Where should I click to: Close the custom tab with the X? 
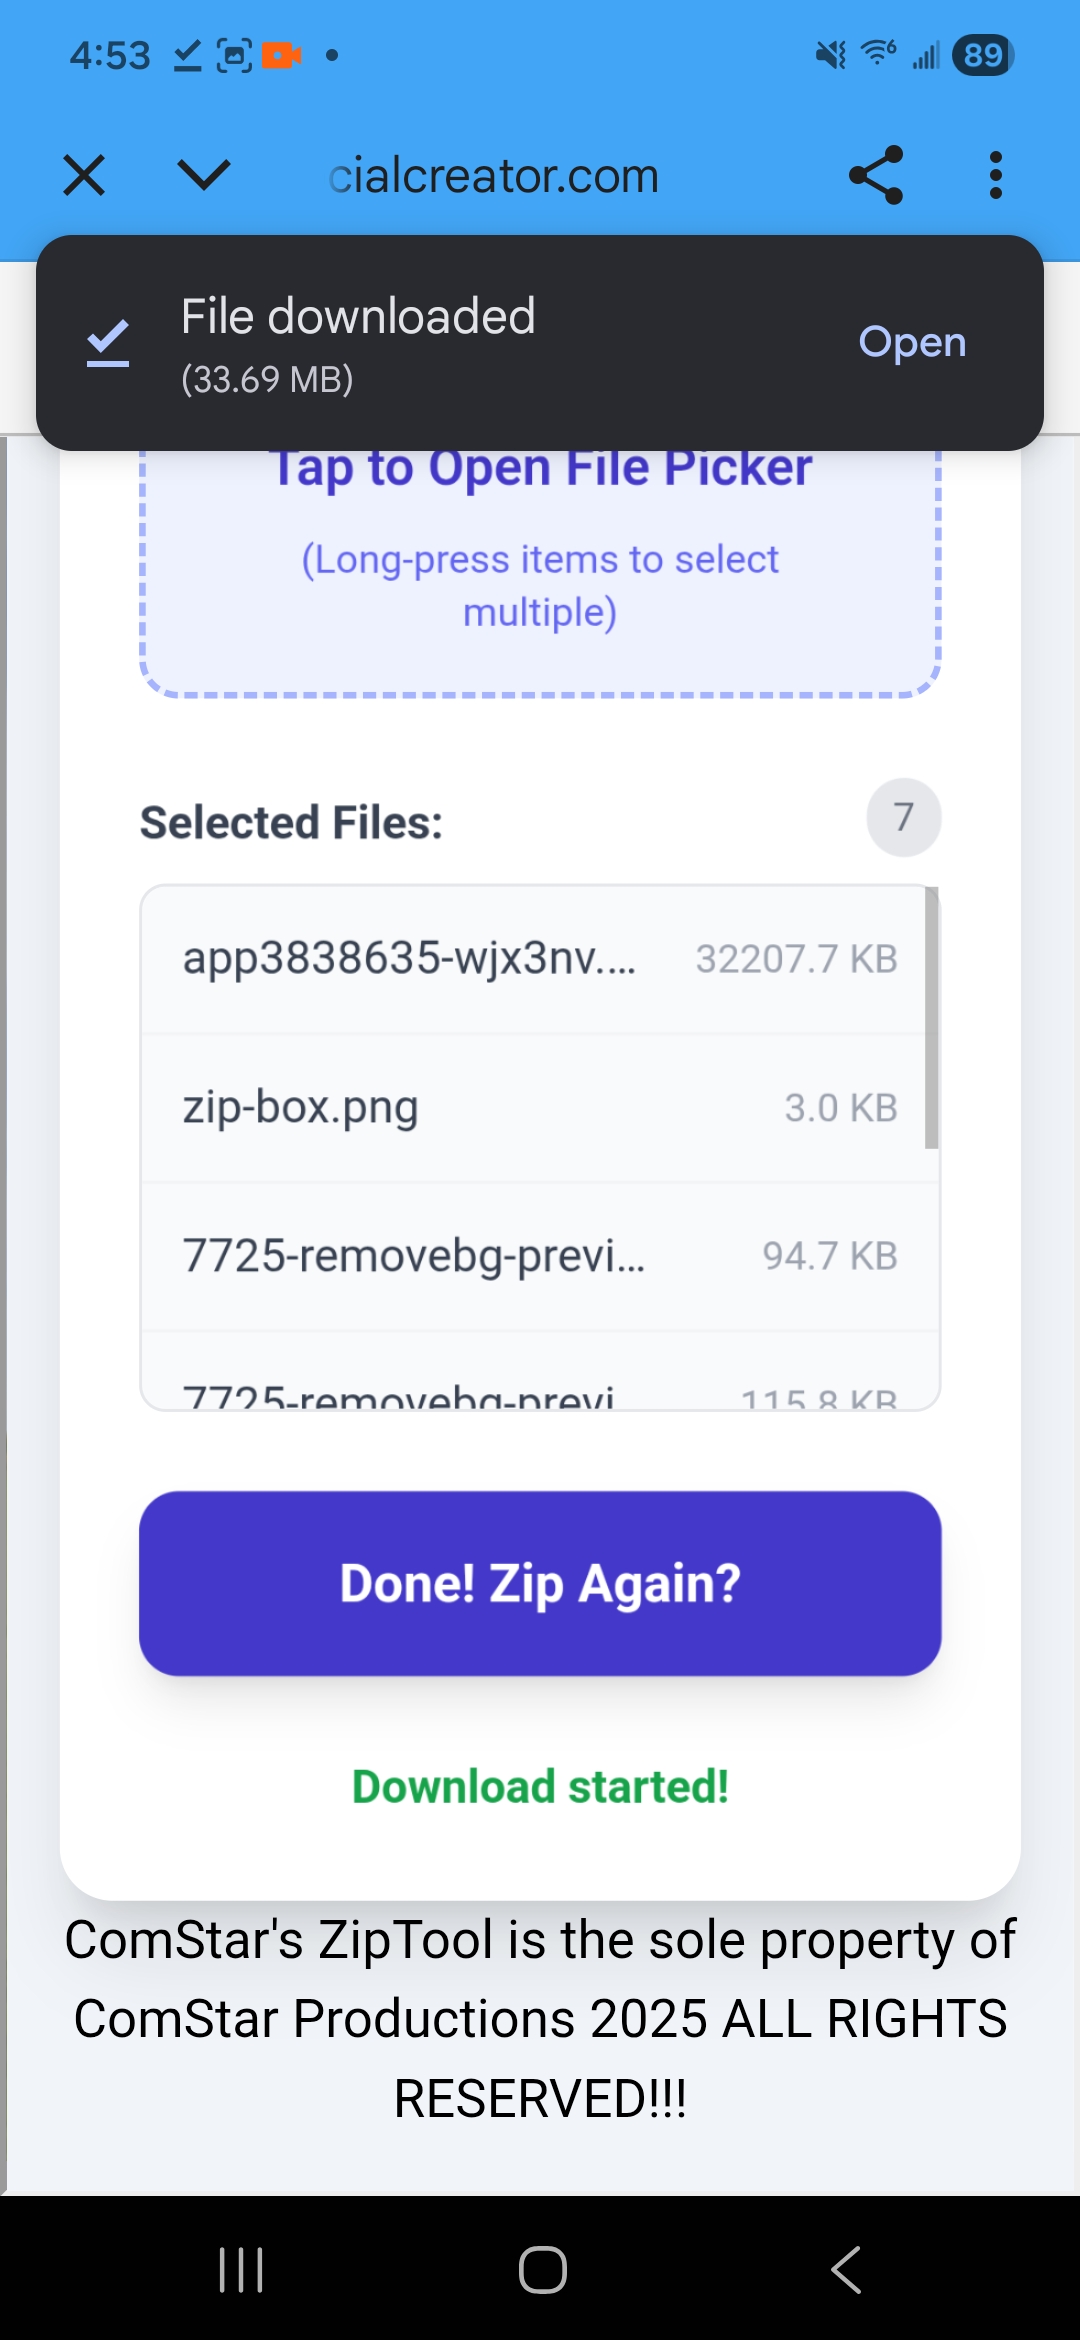point(84,174)
